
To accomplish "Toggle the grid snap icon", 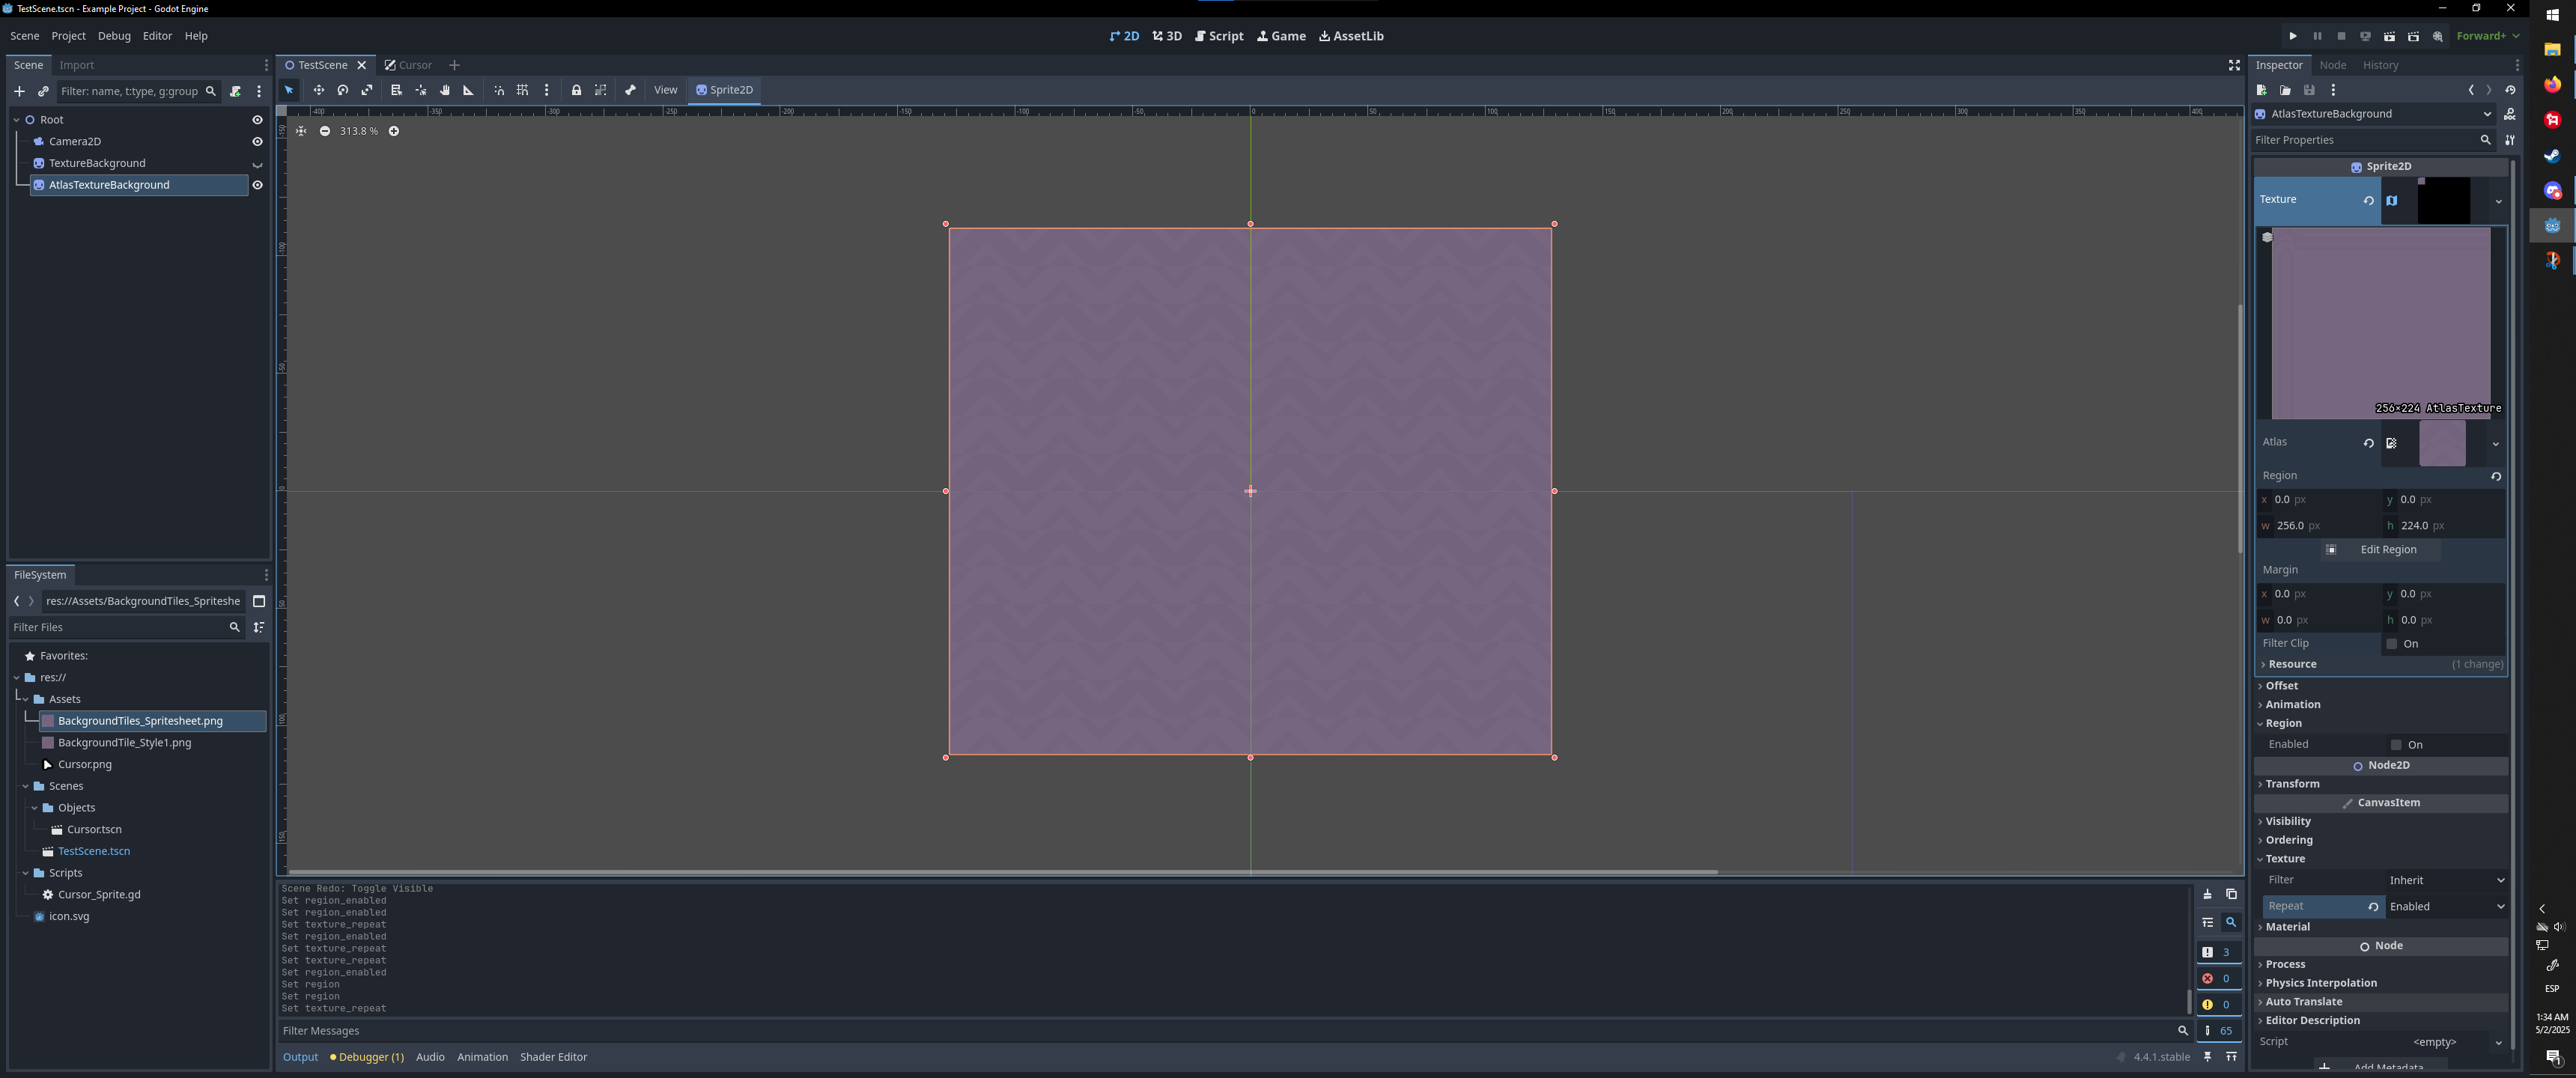I will click(522, 90).
